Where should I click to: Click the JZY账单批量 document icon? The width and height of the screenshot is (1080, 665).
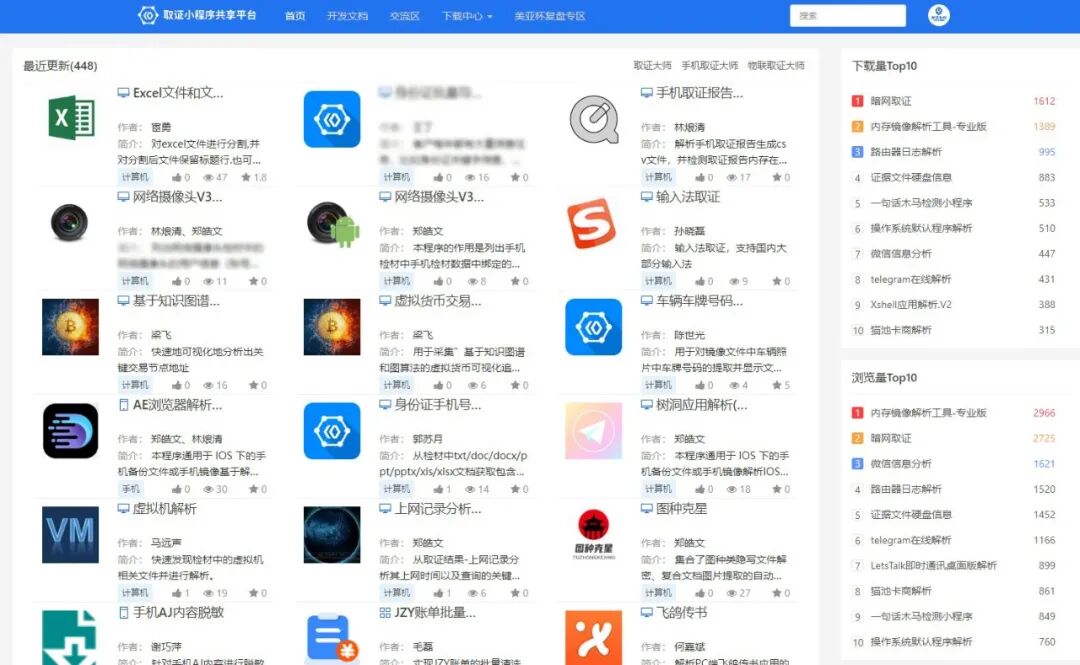click(332, 638)
